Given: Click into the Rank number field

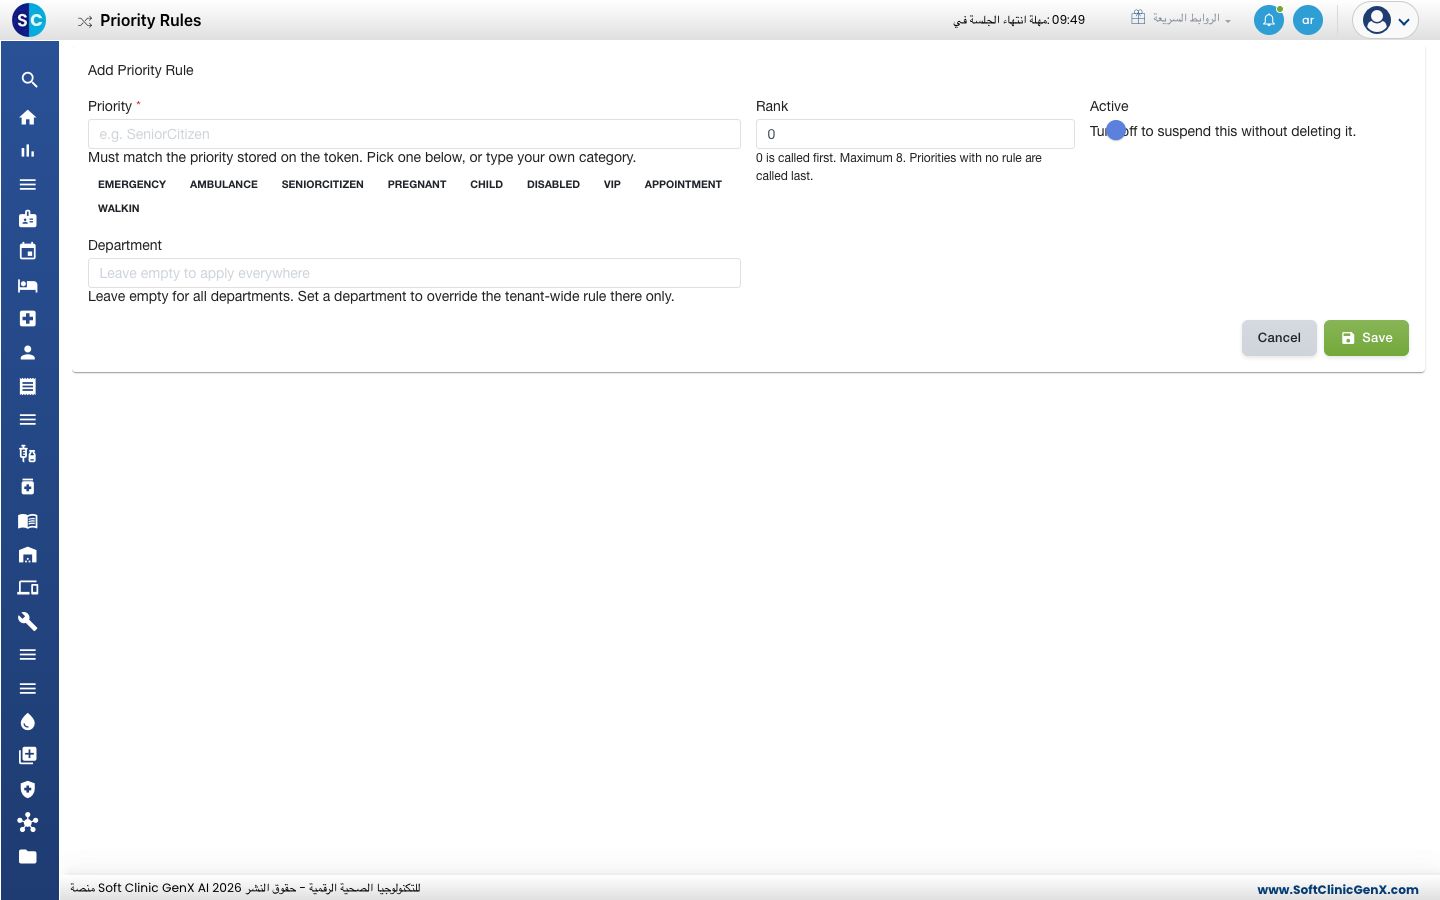Looking at the screenshot, I should pyautogui.click(x=915, y=134).
